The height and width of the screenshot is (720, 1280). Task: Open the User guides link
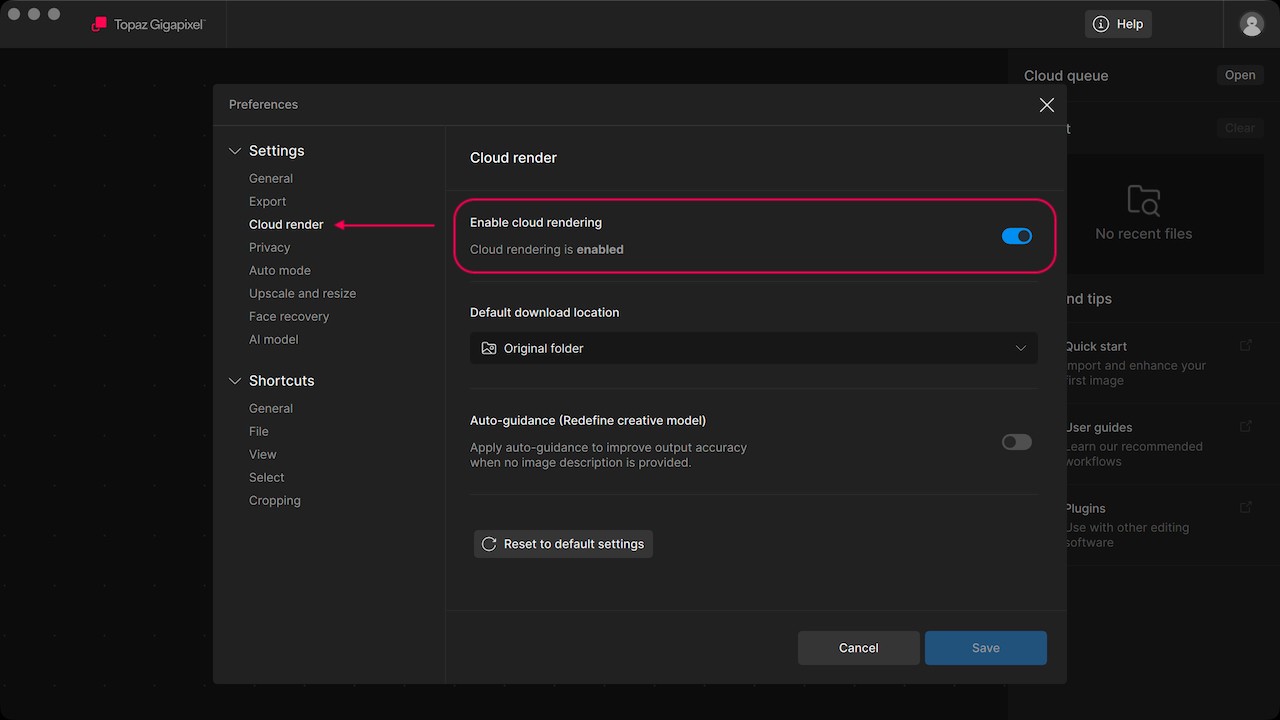(x=1099, y=427)
